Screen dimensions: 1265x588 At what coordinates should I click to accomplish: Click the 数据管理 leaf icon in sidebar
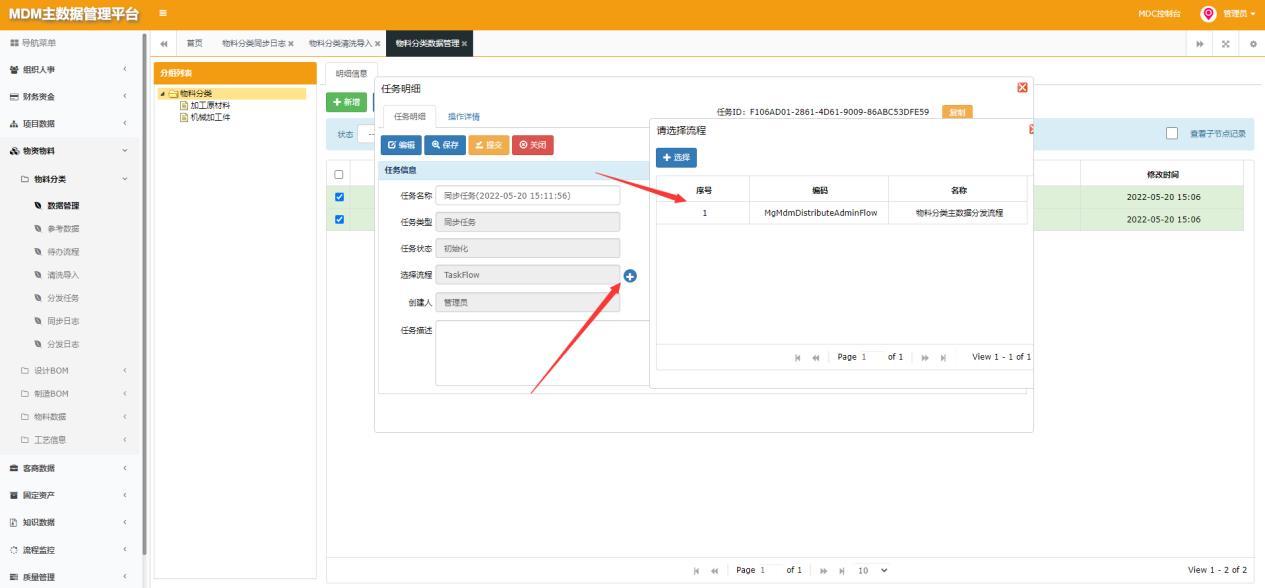39,206
